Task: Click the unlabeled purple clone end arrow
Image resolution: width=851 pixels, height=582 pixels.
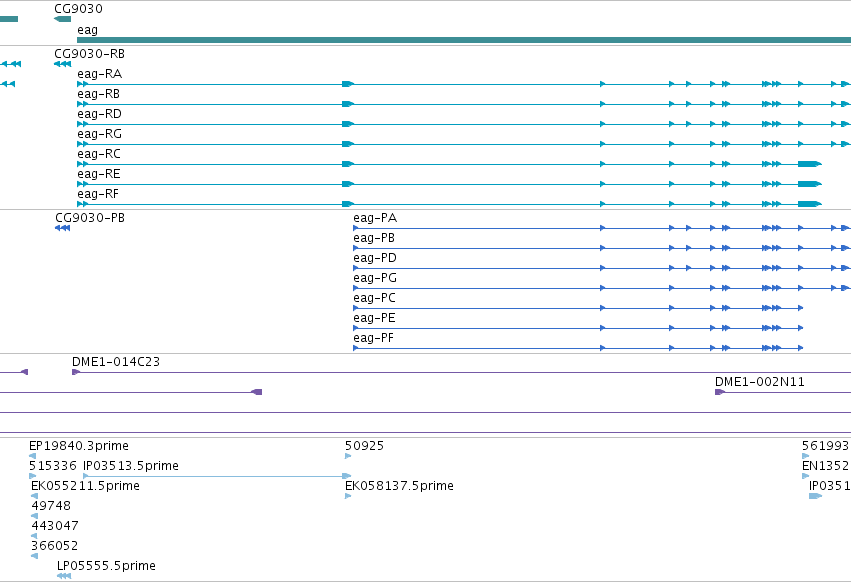Action: pos(257,392)
